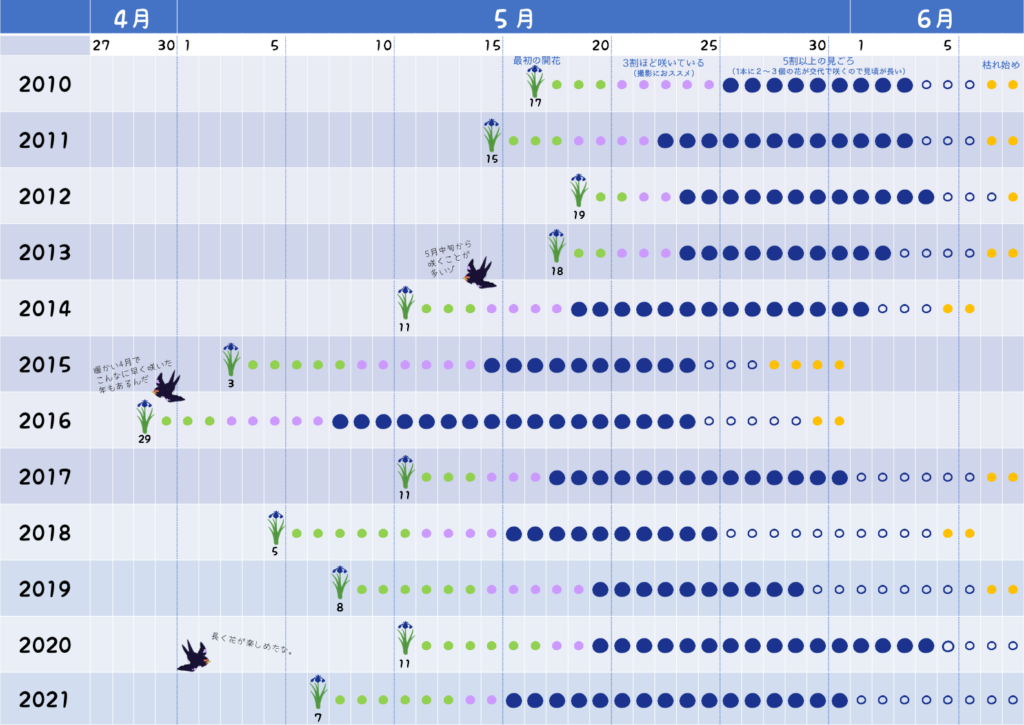The width and height of the screenshot is (1024, 725).
Task: Click the iris flower icon in the 2010 row
Action: click(535, 80)
